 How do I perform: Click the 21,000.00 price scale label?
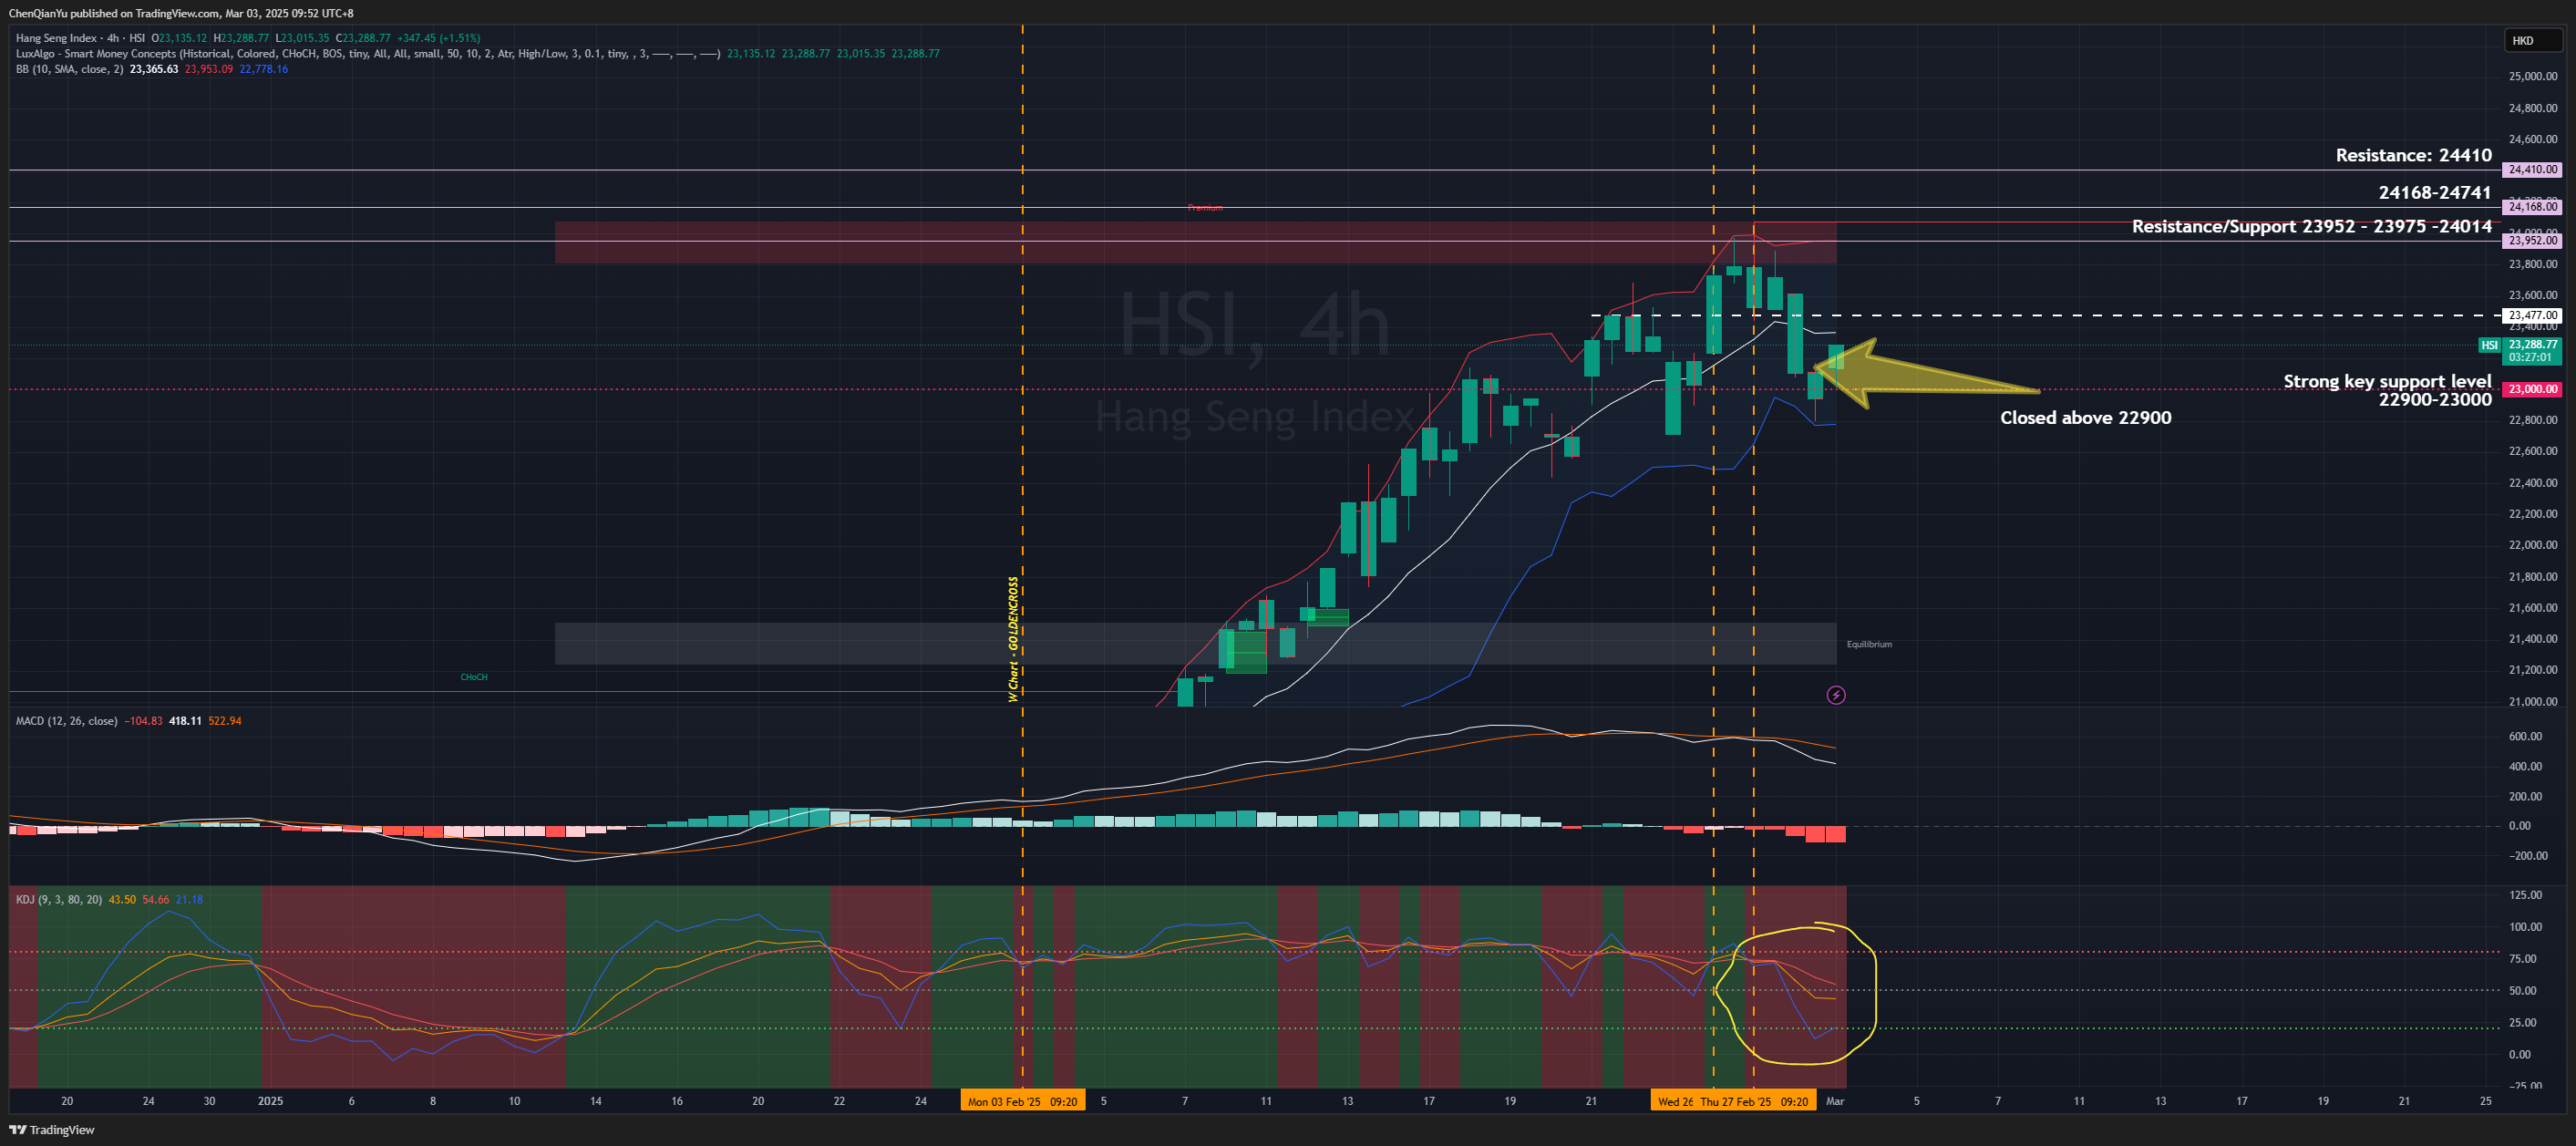[2532, 701]
